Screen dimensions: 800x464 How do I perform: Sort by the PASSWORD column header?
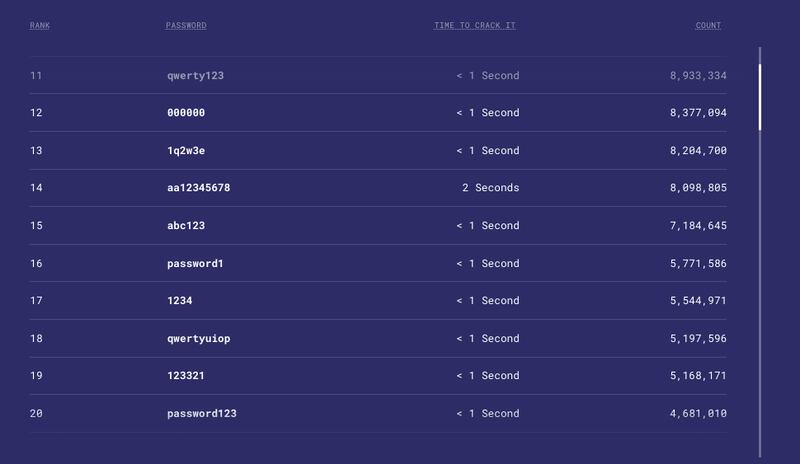186,26
